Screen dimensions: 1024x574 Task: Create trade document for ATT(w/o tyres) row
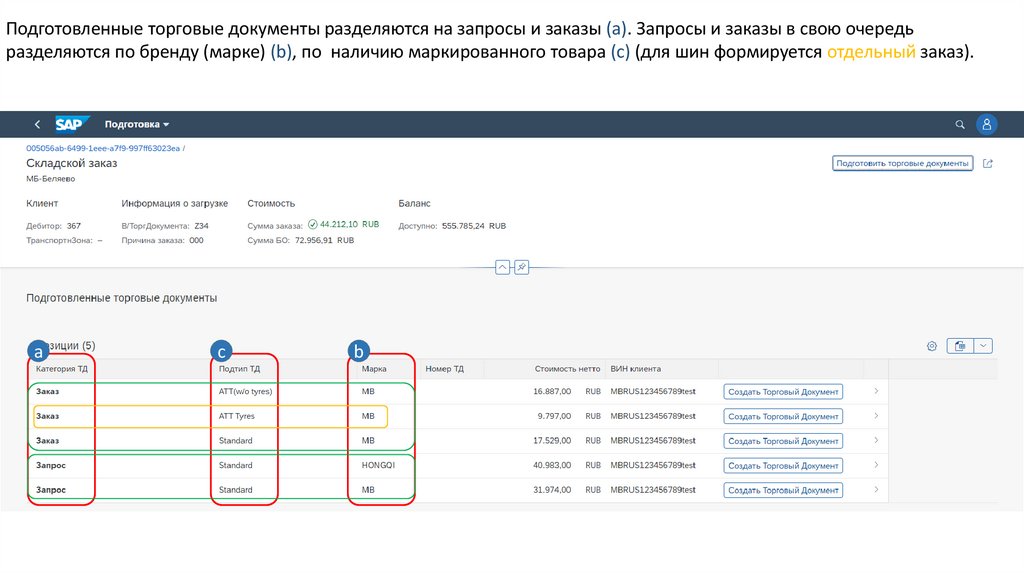[783, 392]
